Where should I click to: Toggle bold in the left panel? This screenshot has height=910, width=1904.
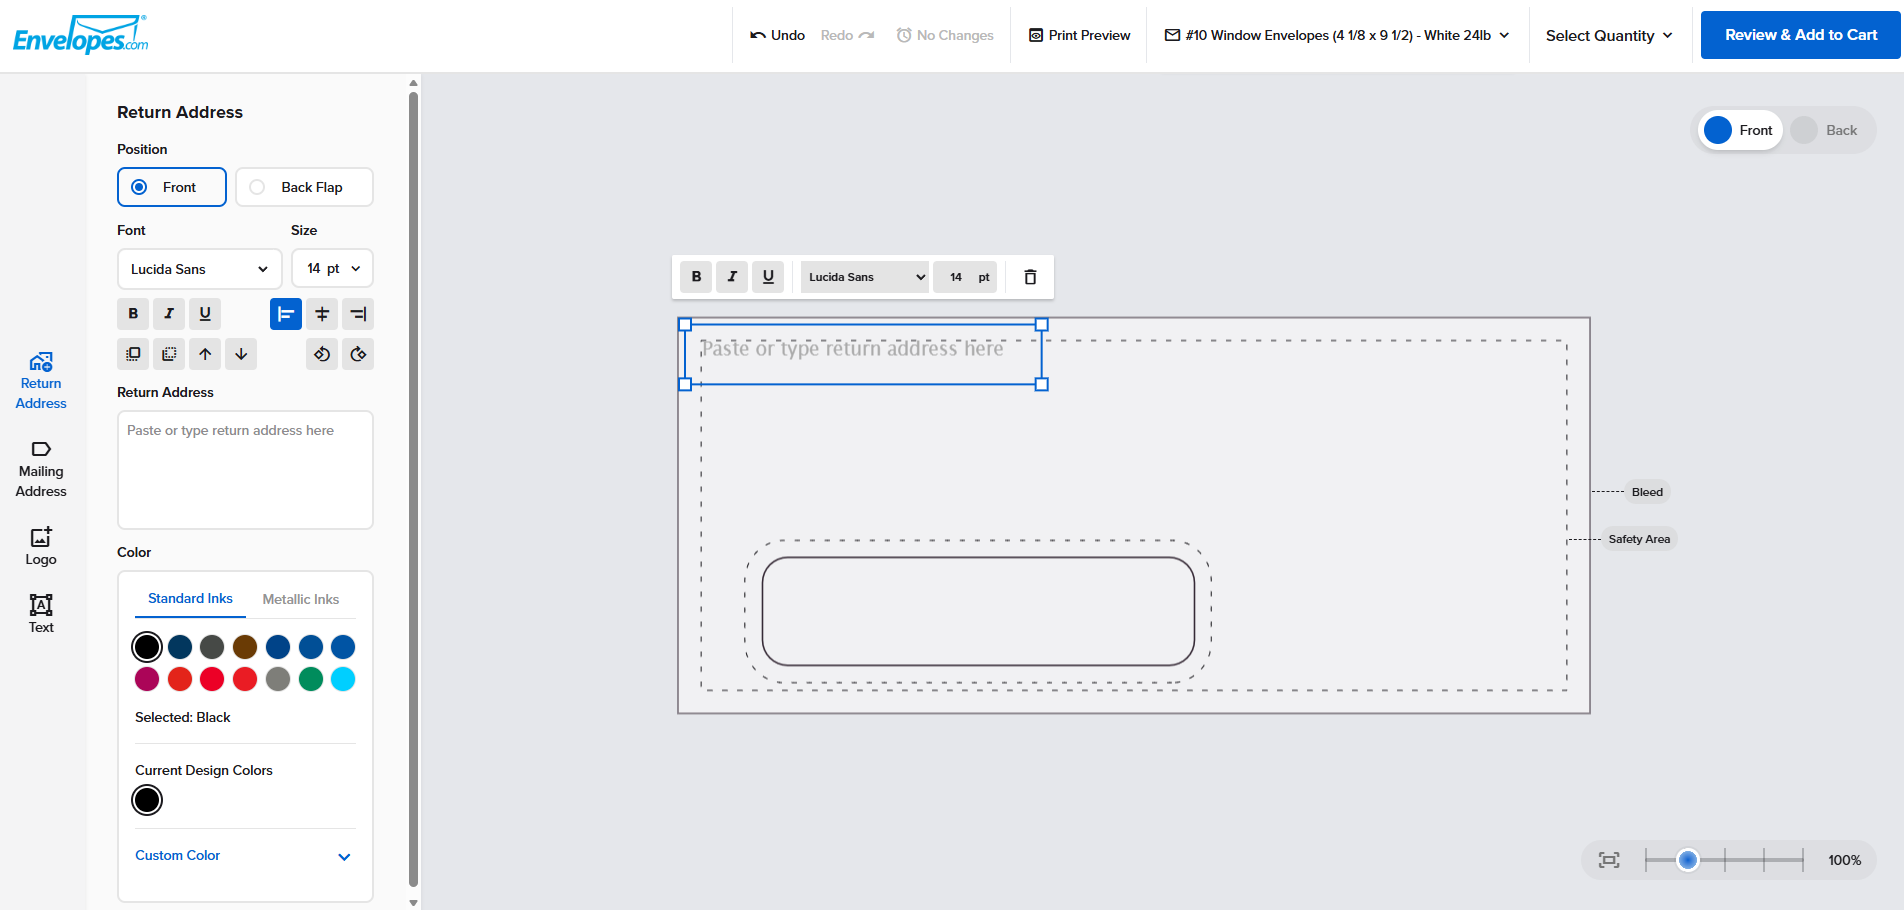(x=133, y=314)
